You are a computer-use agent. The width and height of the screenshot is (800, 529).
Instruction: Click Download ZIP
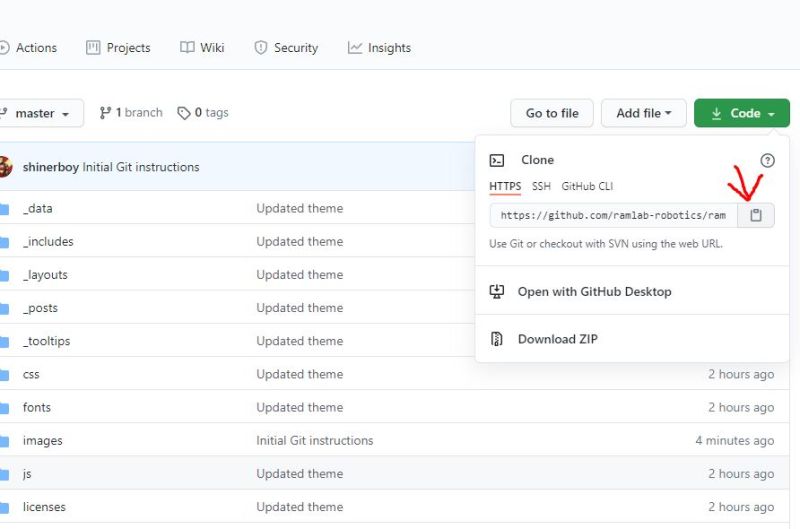coord(558,339)
